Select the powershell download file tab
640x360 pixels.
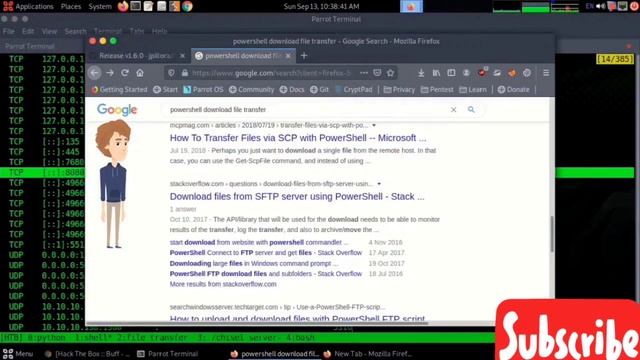243,56
